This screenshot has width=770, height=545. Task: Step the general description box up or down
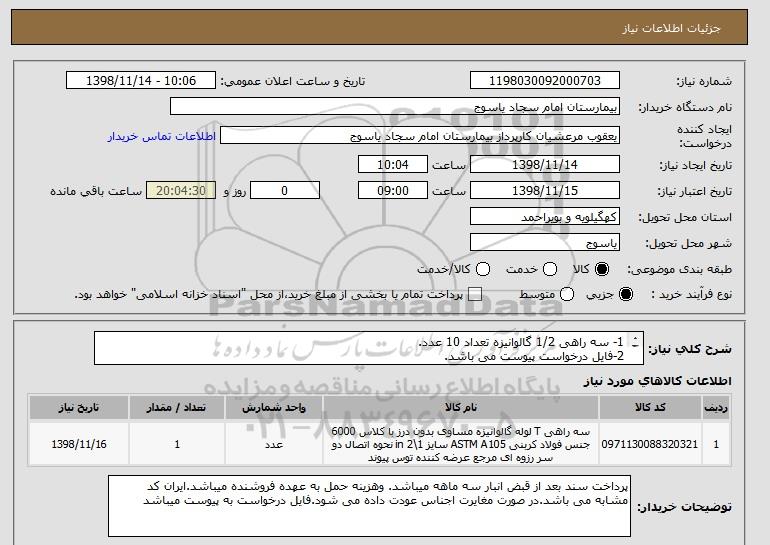pos(636,342)
